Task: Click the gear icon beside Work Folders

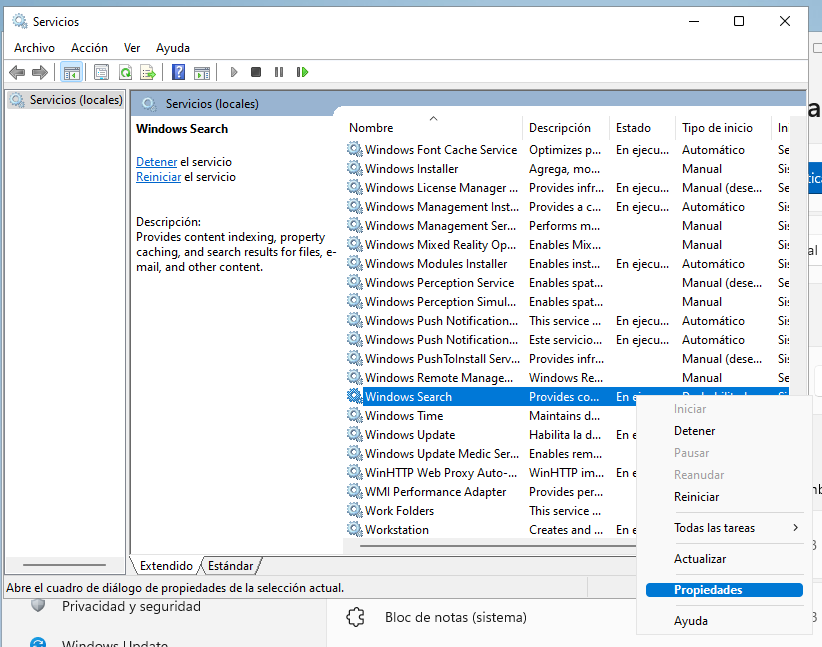Action: coord(355,510)
